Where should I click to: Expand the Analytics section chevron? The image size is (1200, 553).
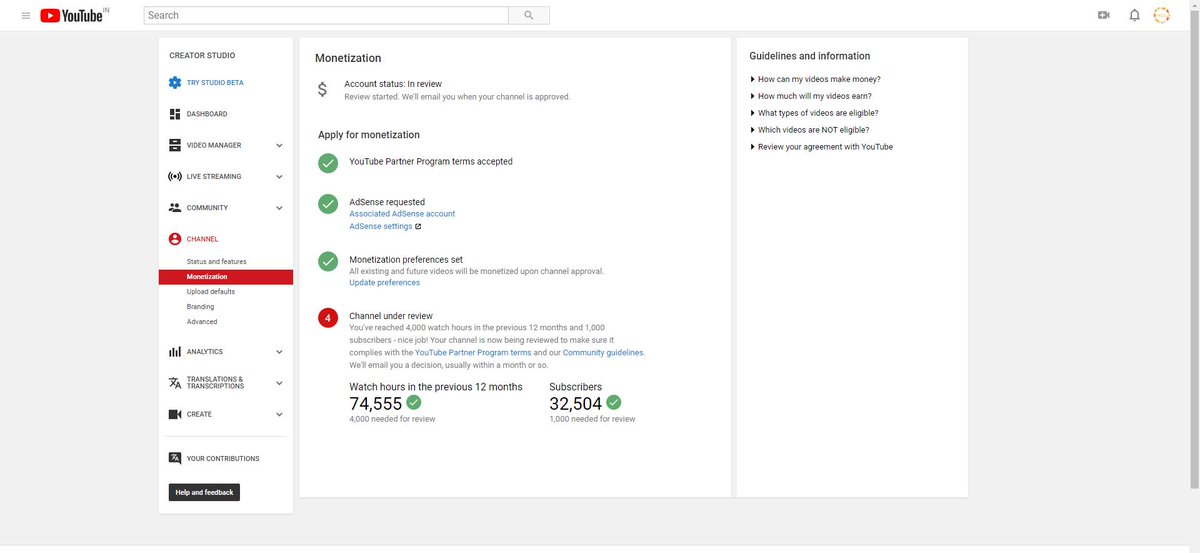(279, 352)
